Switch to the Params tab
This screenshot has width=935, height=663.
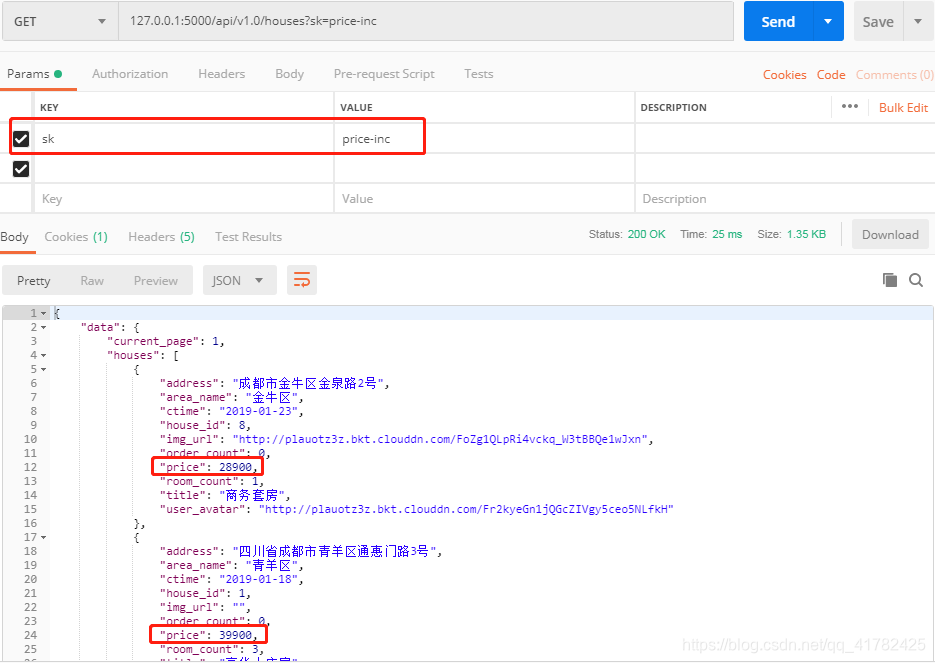[35, 74]
